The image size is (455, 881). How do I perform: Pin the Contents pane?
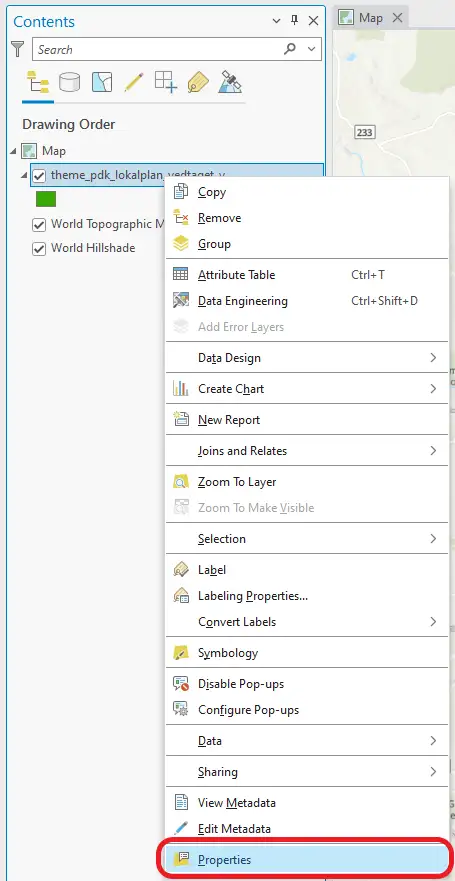click(294, 21)
